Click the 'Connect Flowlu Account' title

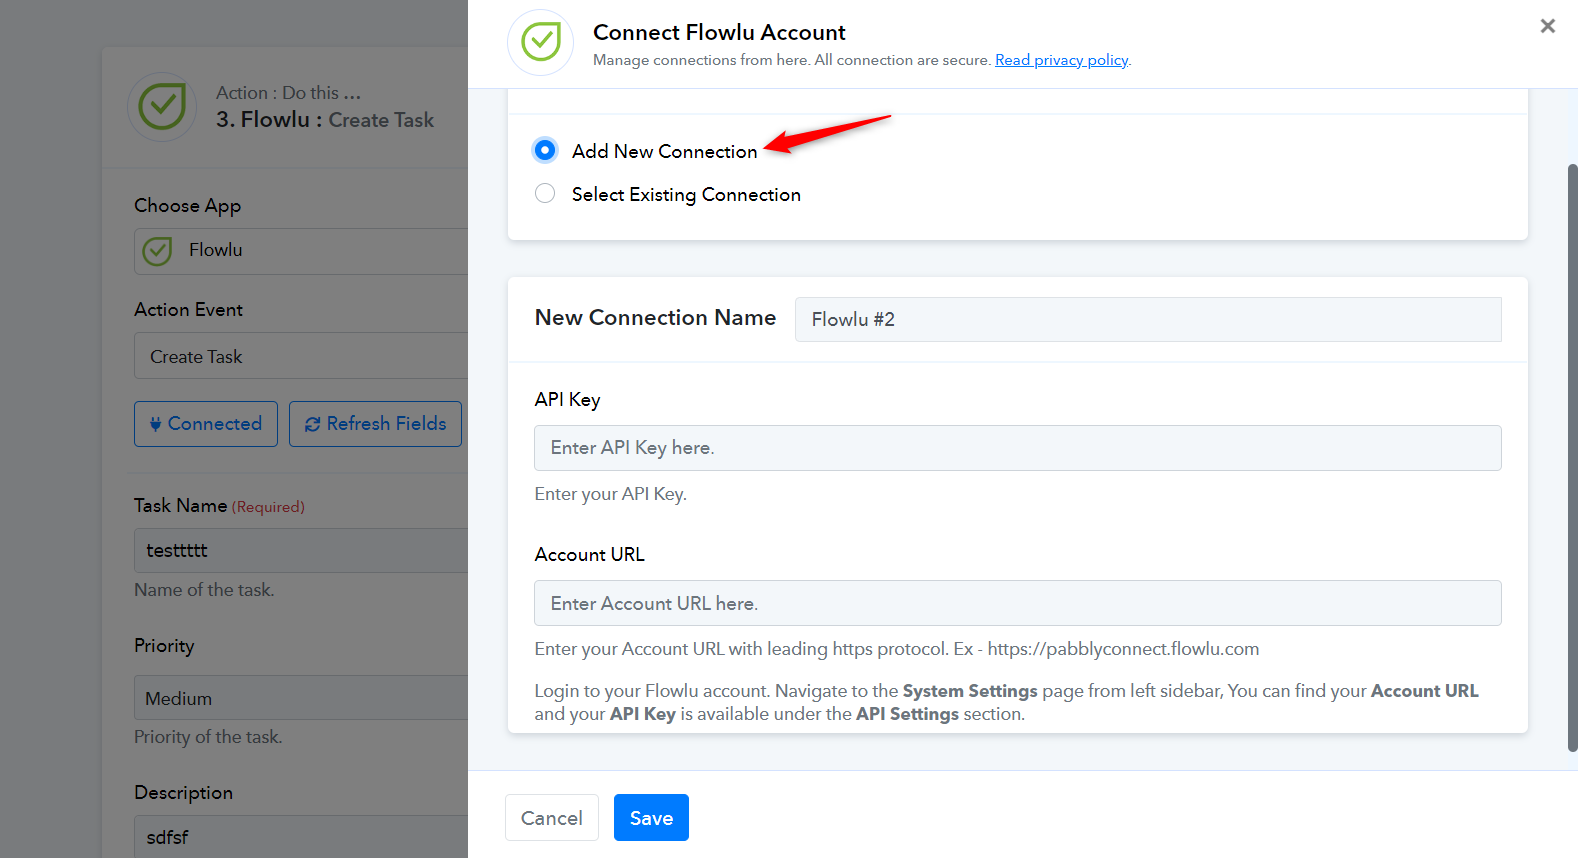click(719, 32)
